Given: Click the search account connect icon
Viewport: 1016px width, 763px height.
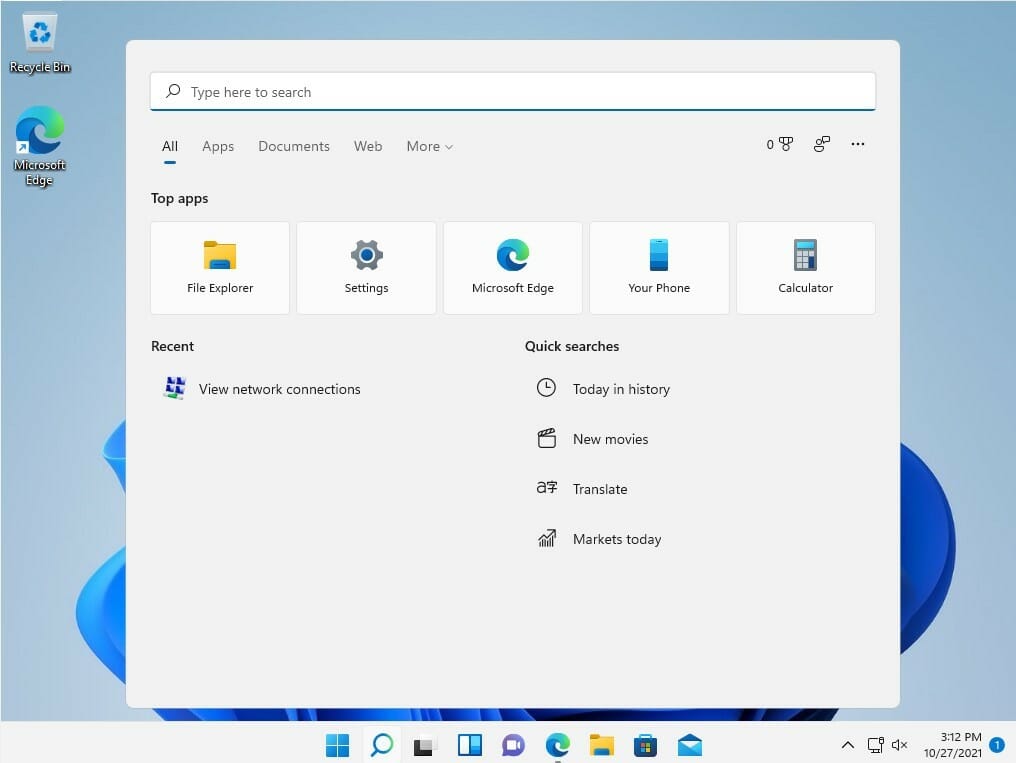Looking at the screenshot, I should tap(822, 144).
